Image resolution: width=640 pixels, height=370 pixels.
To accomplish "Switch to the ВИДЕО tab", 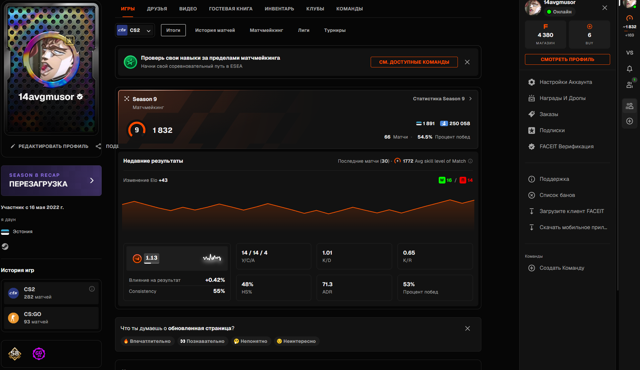I will coord(188,9).
